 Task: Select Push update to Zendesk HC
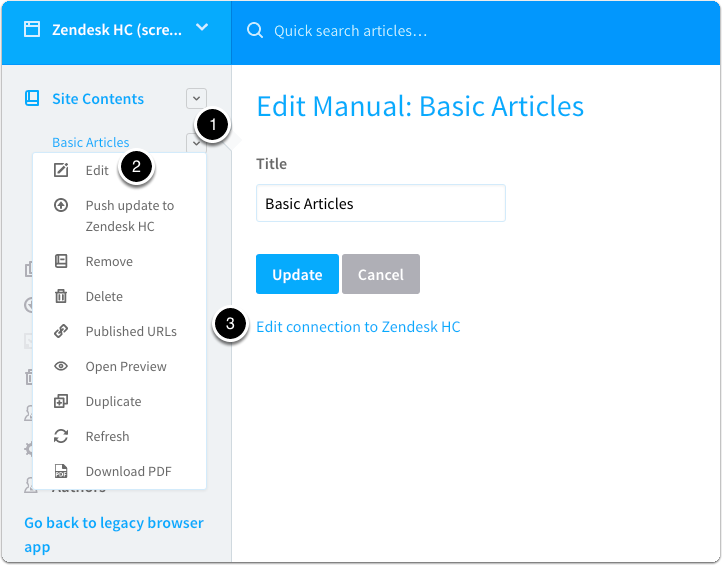click(130, 216)
